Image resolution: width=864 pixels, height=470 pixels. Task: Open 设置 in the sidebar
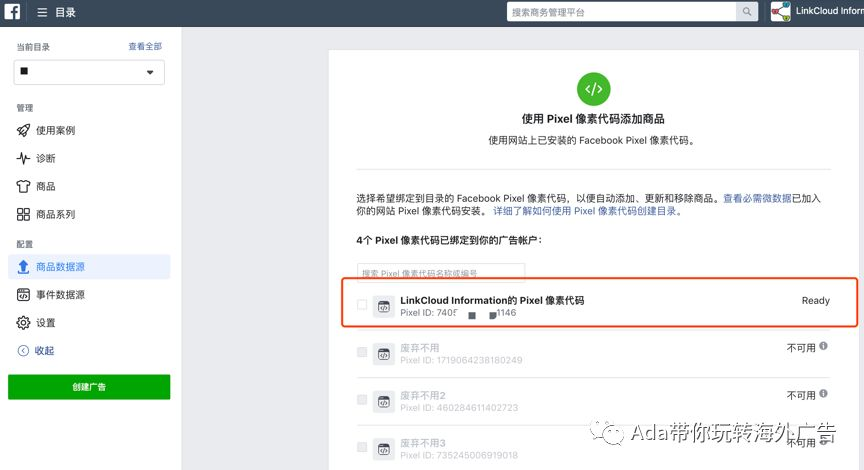(46, 323)
